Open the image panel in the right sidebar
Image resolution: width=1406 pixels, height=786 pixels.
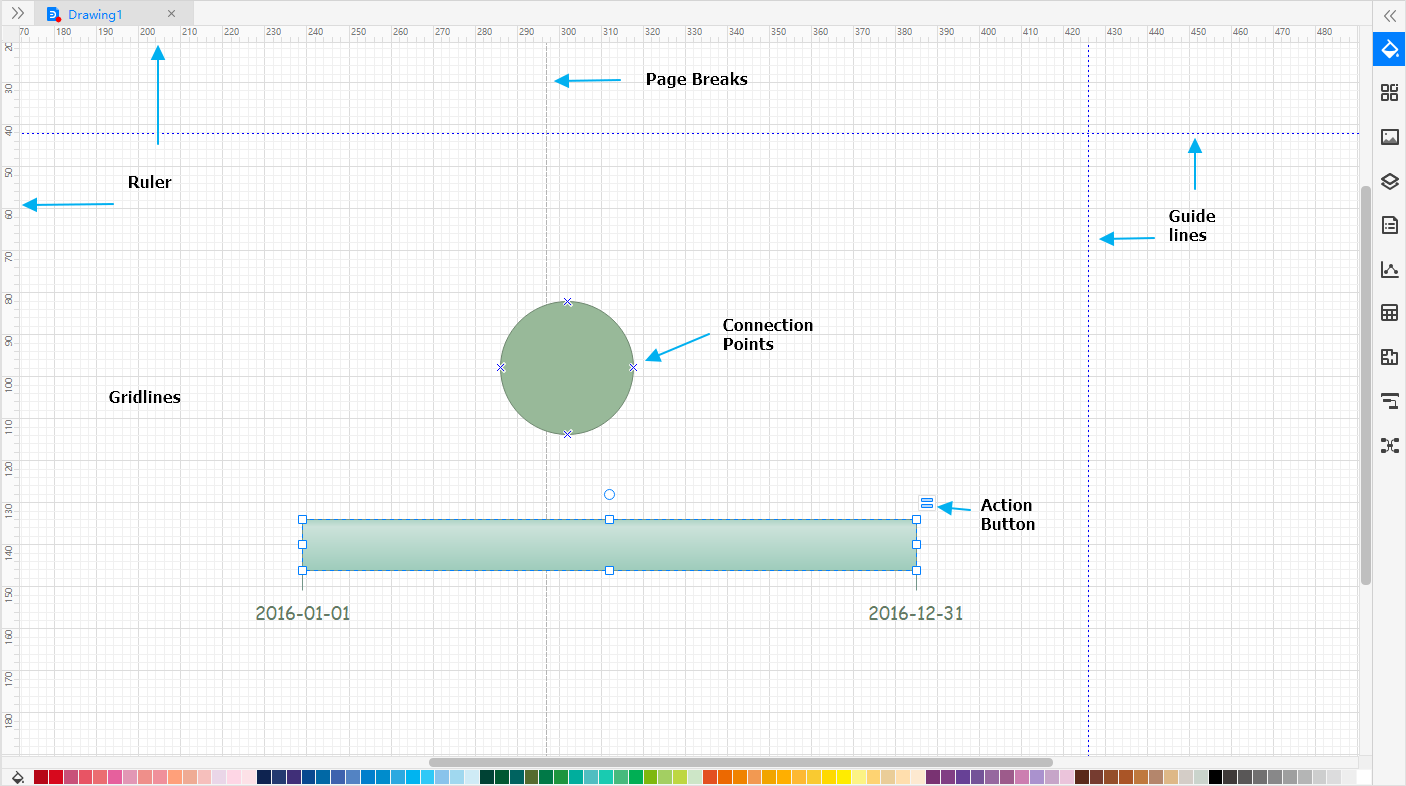(1389, 137)
